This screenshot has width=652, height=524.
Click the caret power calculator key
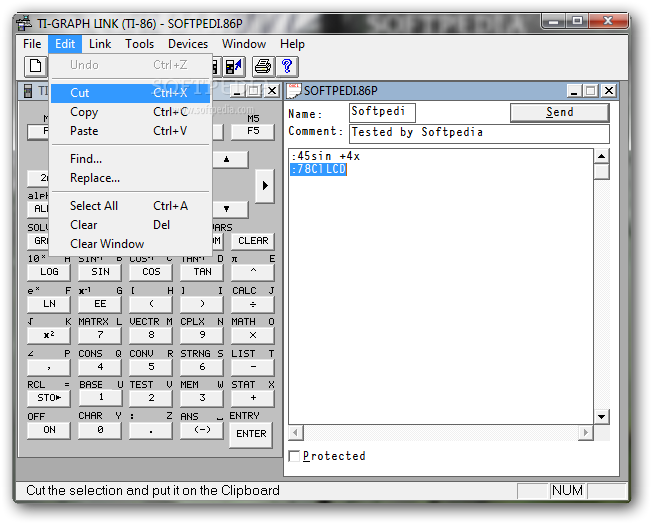point(253,272)
